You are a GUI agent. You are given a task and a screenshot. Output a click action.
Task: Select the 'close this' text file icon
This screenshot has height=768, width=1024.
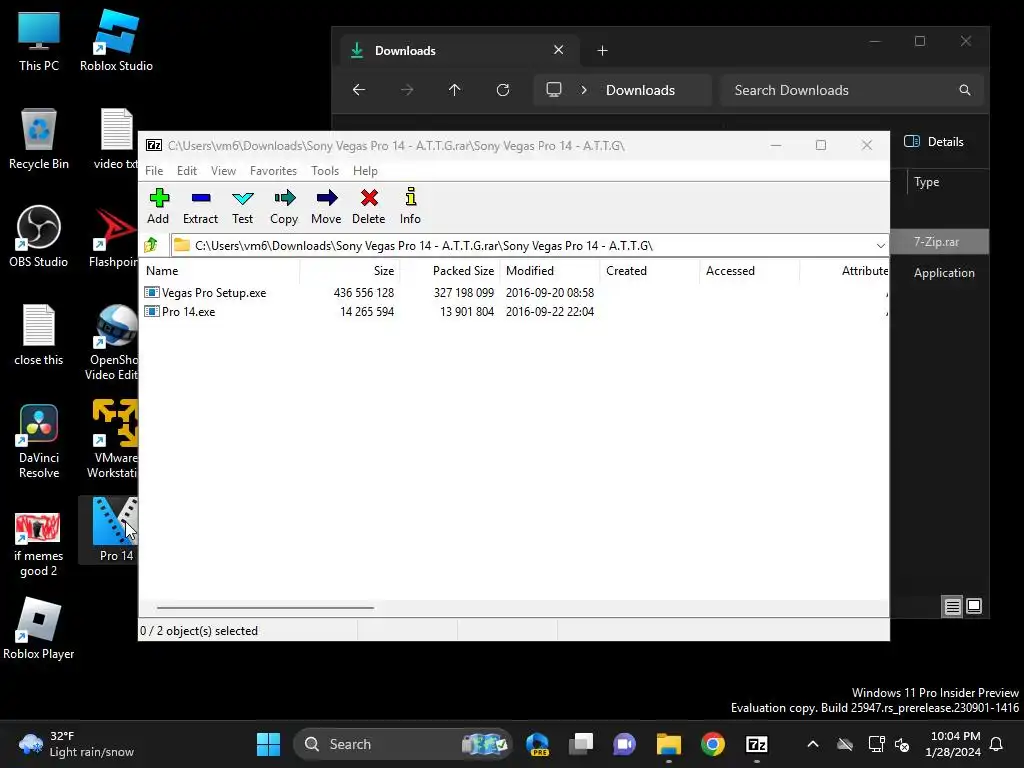[x=39, y=334]
